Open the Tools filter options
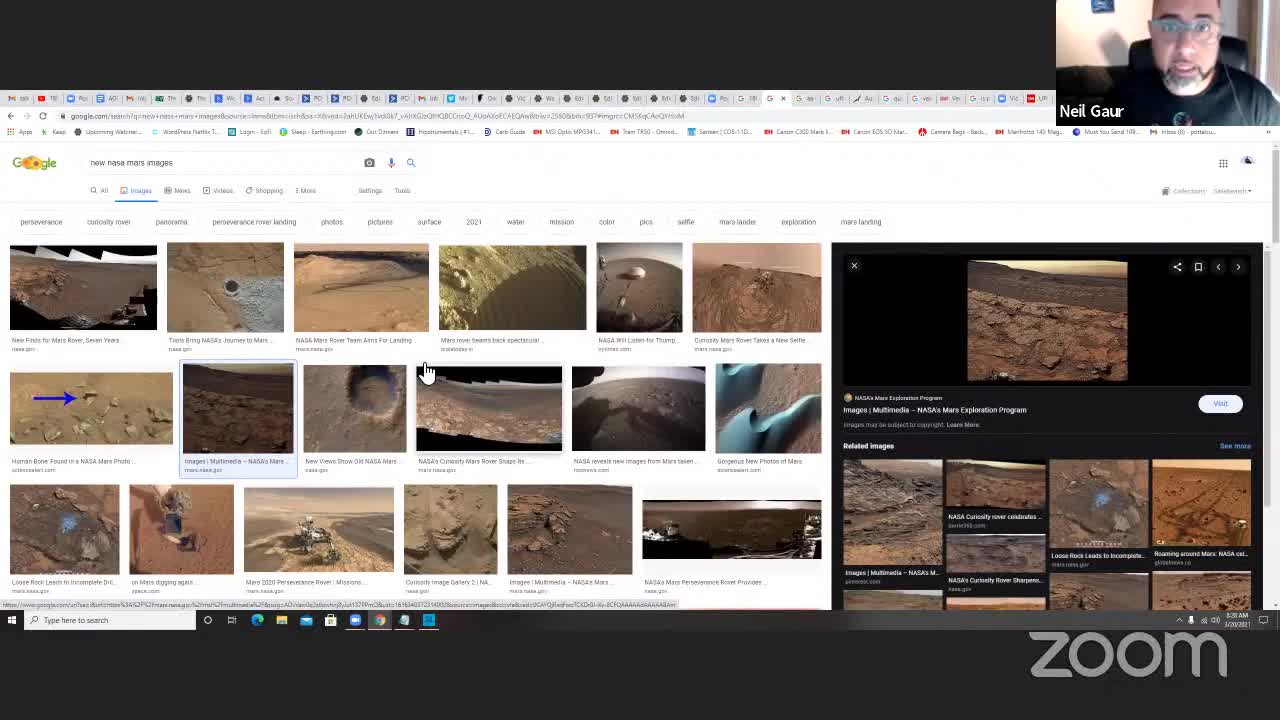The image size is (1280, 720). [x=402, y=191]
